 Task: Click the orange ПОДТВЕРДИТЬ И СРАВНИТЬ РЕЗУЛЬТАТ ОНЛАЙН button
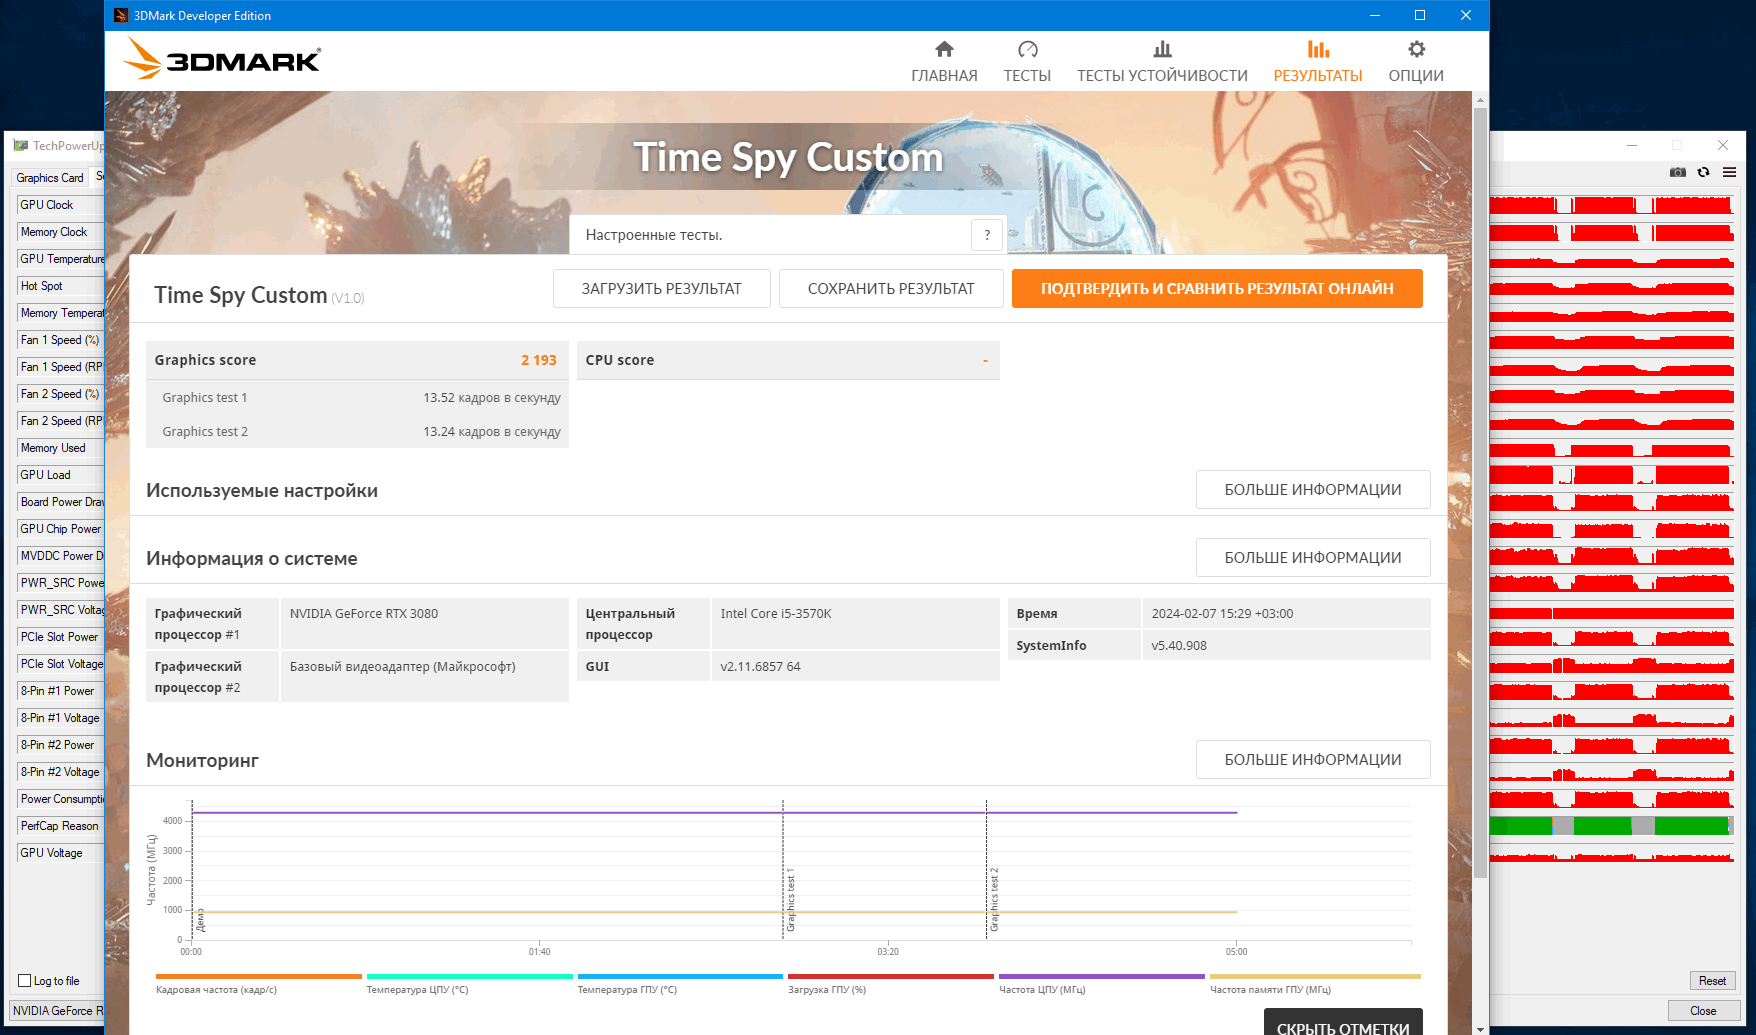click(x=1217, y=289)
